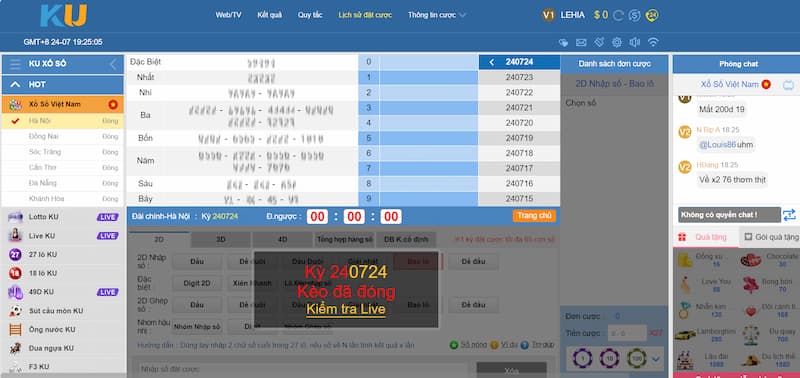The width and height of the screenshot is (800, 378).
Task: Select Xổ Số Việt Nam category
Action: point(63,105)
